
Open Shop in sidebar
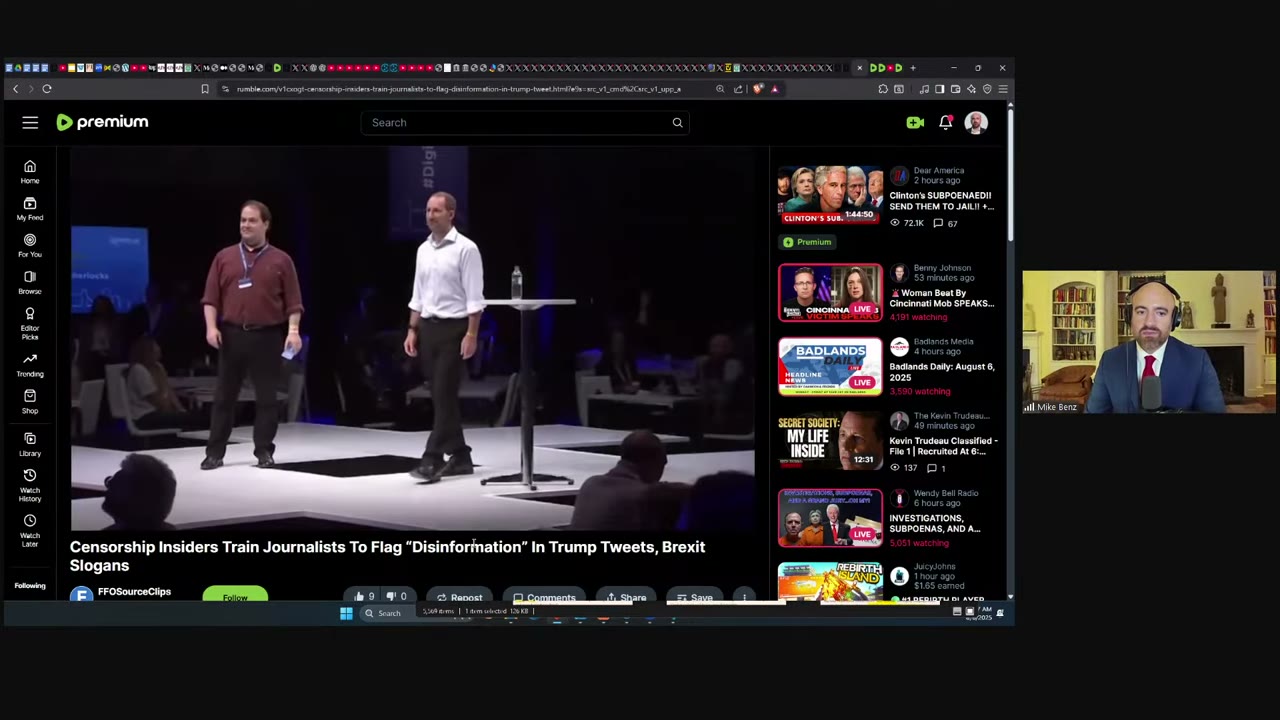30,402
